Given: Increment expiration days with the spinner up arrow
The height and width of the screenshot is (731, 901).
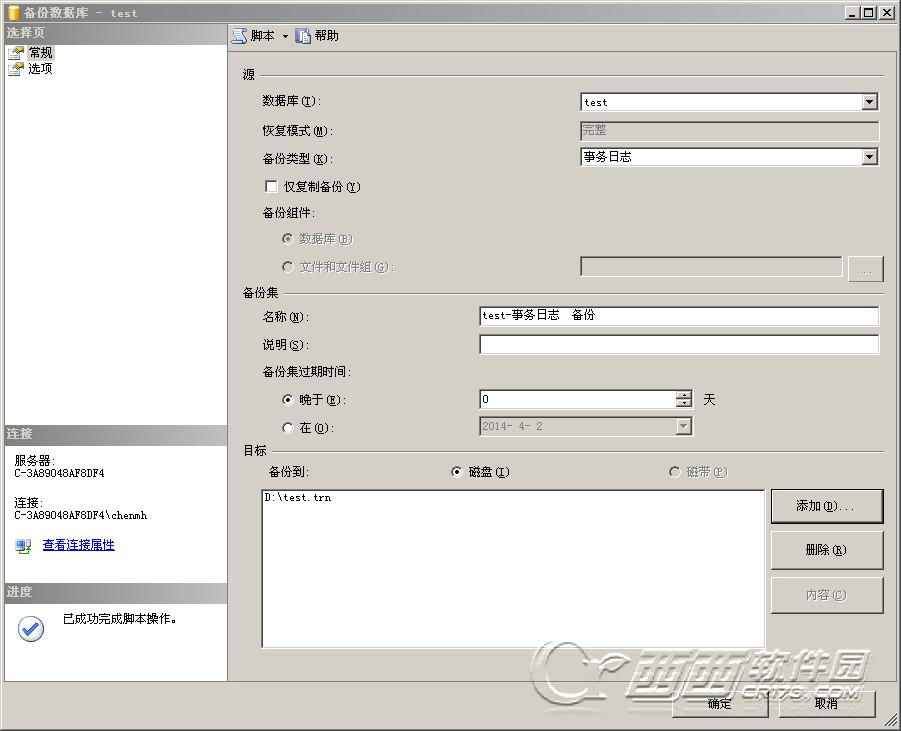Looking at the screenshot, I should tap(684, 393).
